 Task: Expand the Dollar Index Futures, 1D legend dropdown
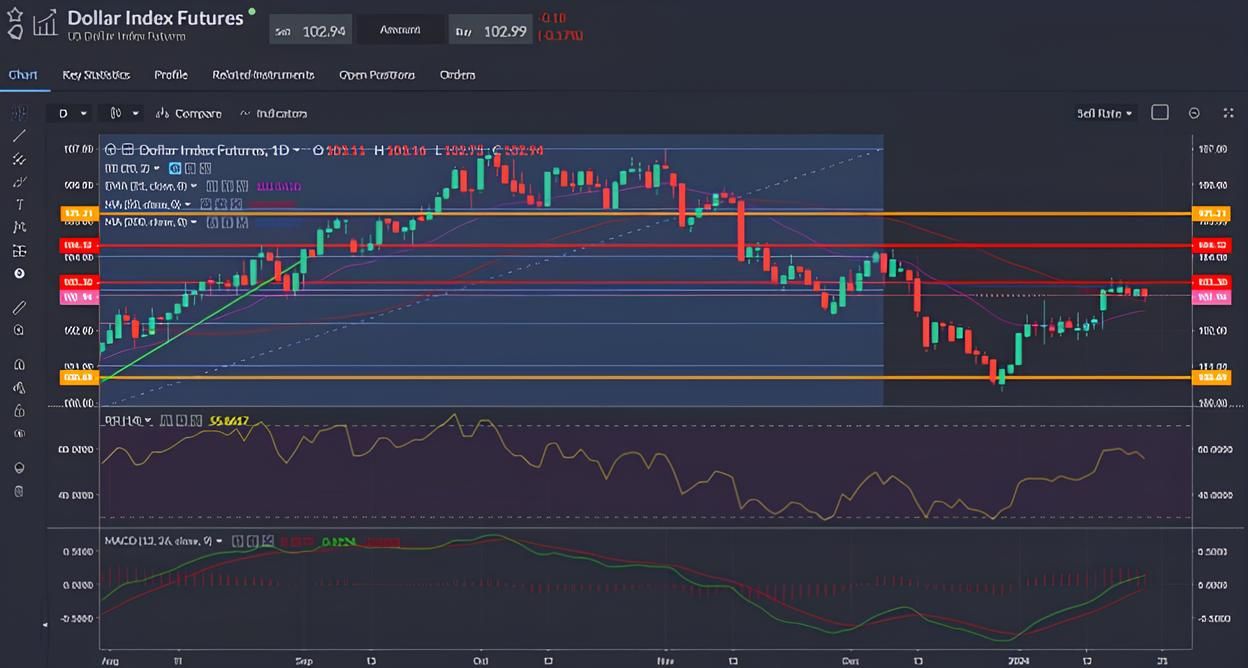click(x=296, y=150)
